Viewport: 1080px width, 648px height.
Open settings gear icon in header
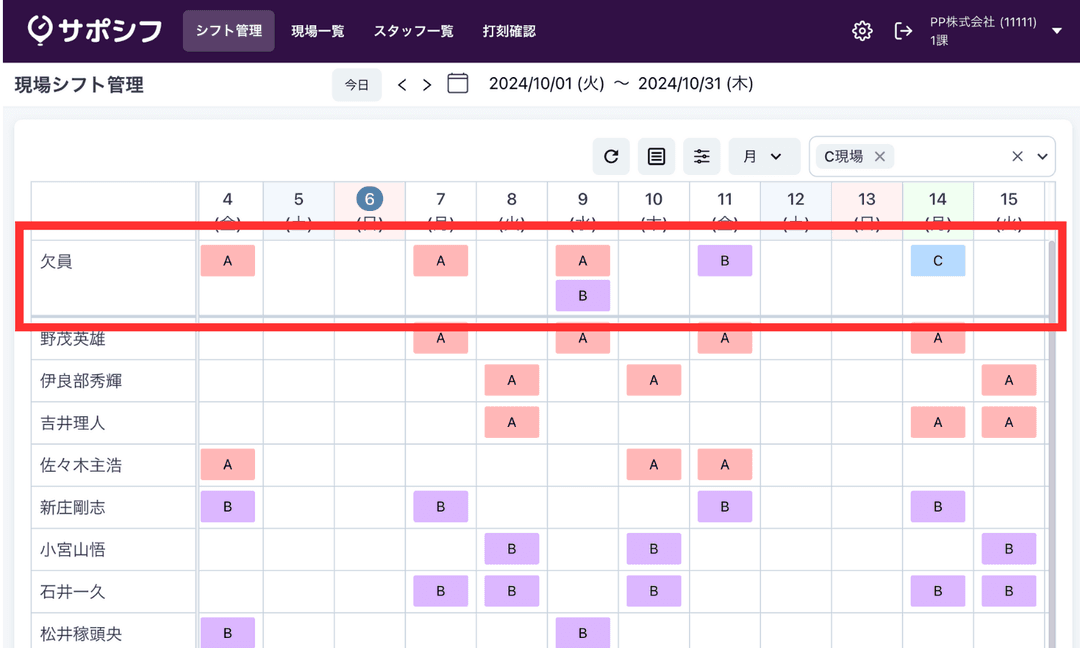[x=862, y=31]
